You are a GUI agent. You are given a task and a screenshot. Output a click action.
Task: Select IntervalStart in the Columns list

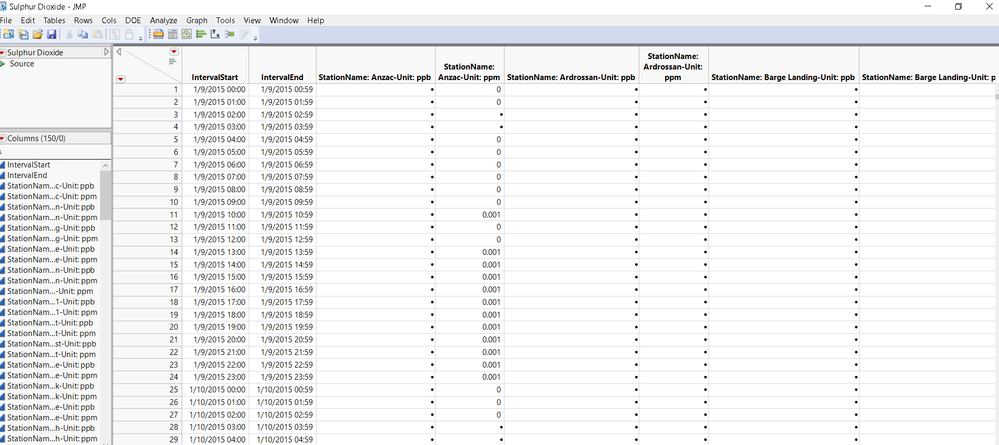pos(29,164)
